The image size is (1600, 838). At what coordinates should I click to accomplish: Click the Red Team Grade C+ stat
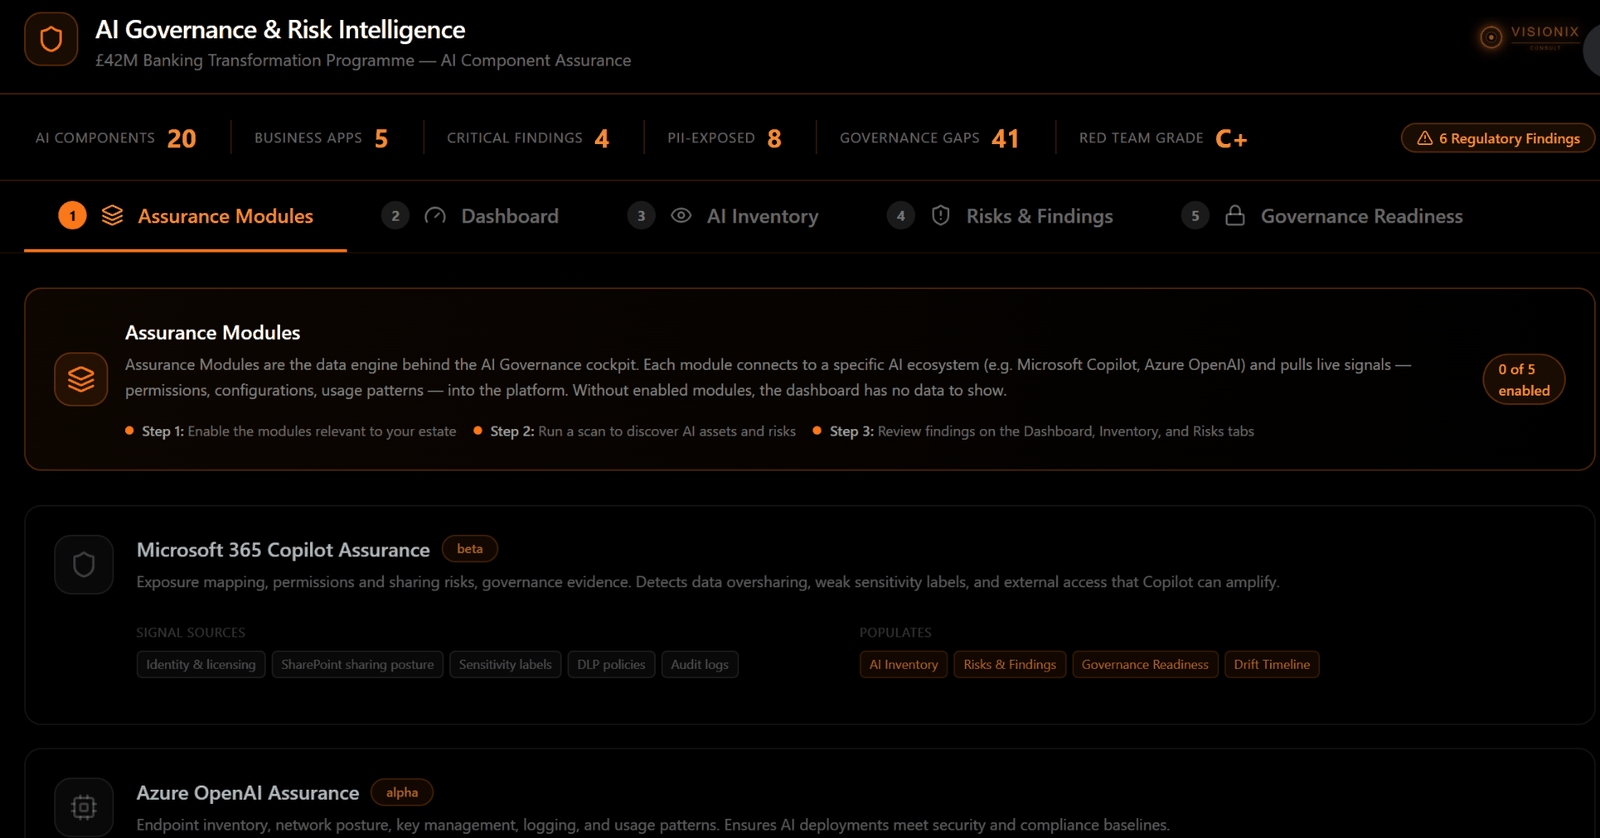point(1163,138)
